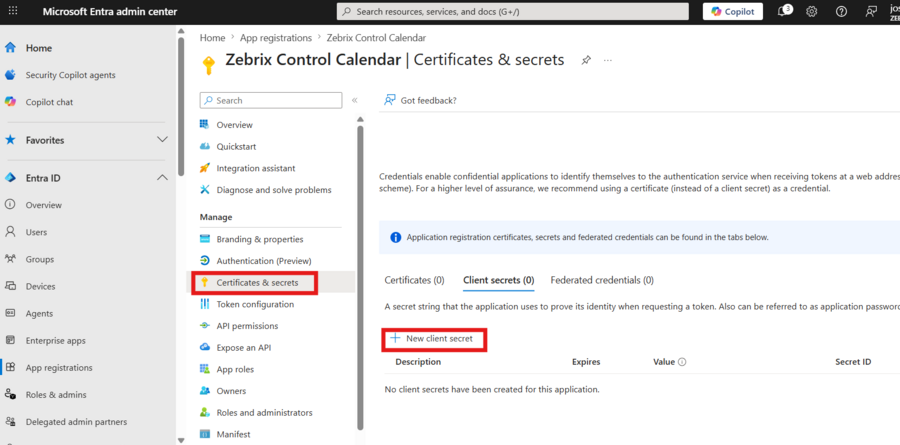Open Agents in the left navigation
This screenshot has width=900, height=445.
[x=39, y=314]
